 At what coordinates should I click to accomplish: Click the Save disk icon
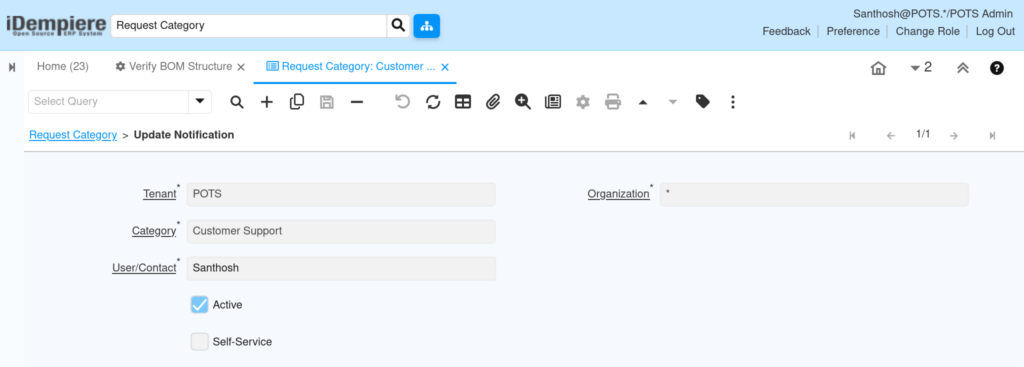327,102
